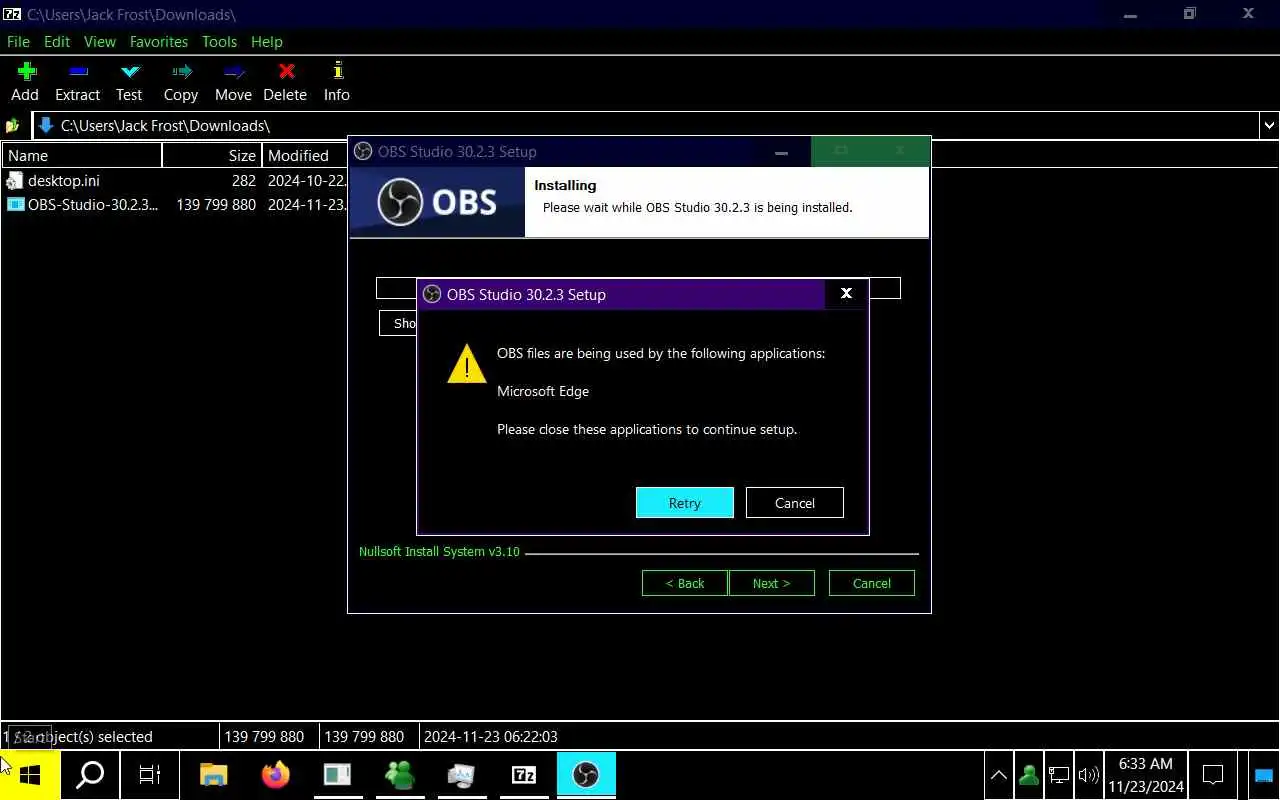The width and height of the screenshot is (1280, 800).
Task: Open the View menu
Action: pyautogui.click(x=100, y=42)
